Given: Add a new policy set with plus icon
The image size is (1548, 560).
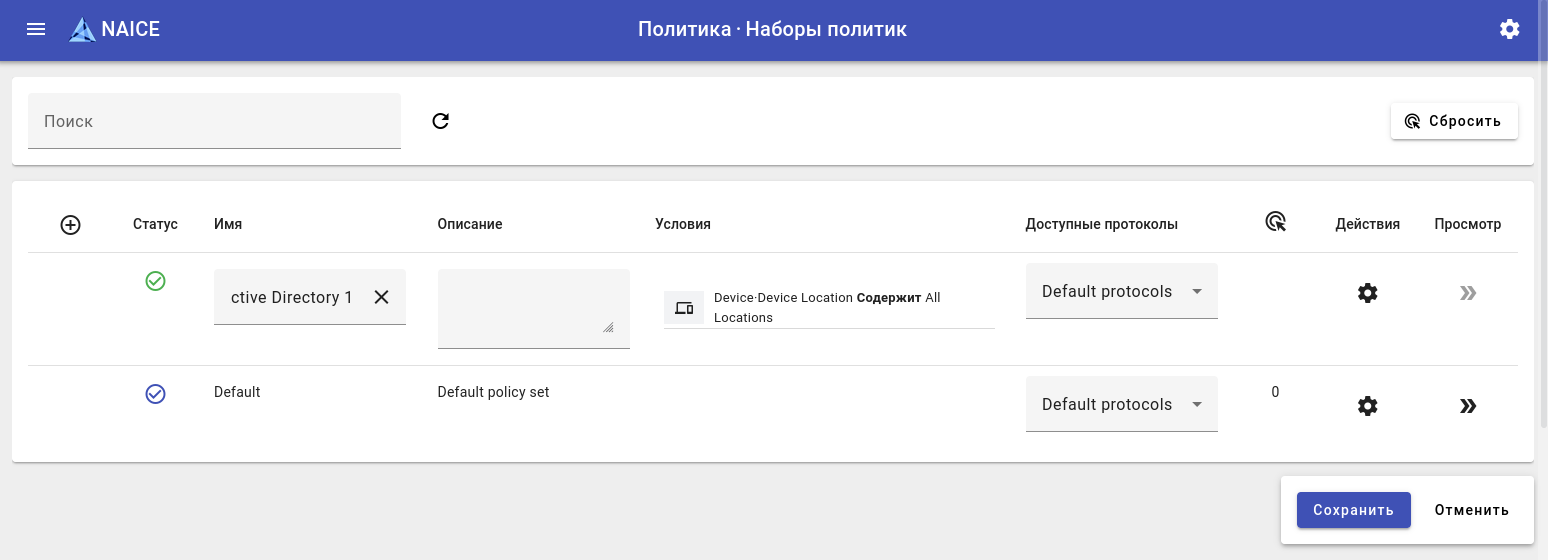Looking at the screenshot, I should [70, 225].
